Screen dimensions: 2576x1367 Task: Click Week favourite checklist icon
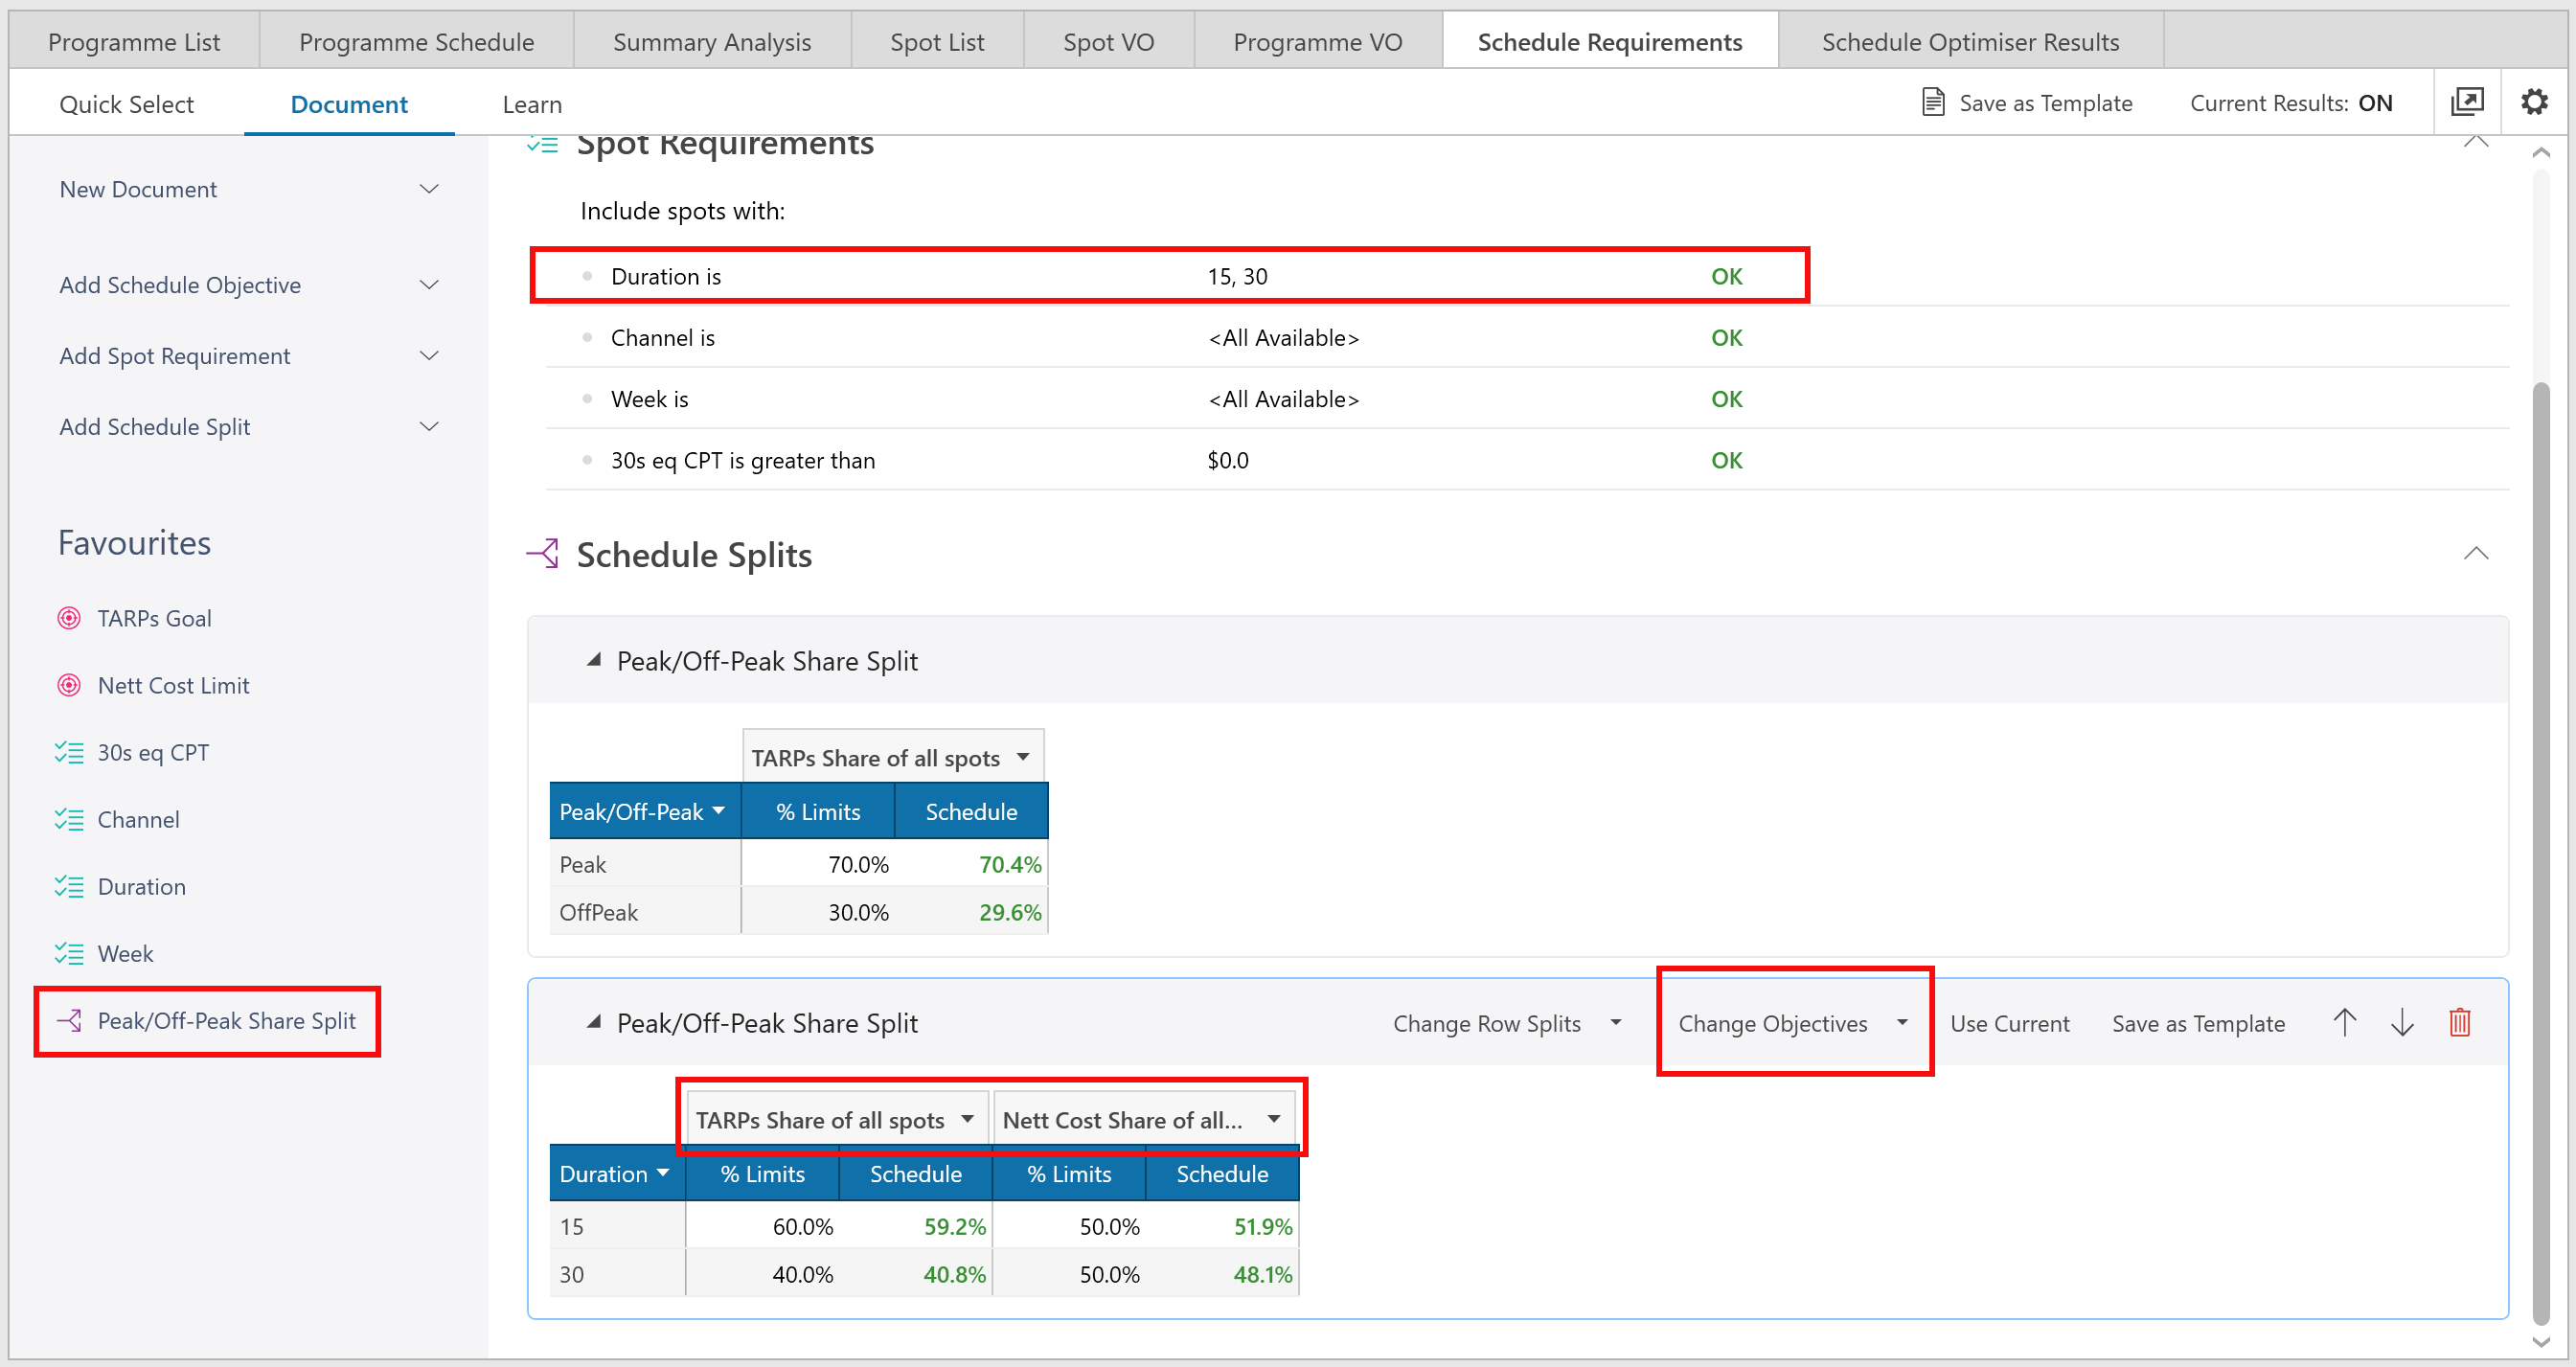pyautogui.click(x=69, y=953)
